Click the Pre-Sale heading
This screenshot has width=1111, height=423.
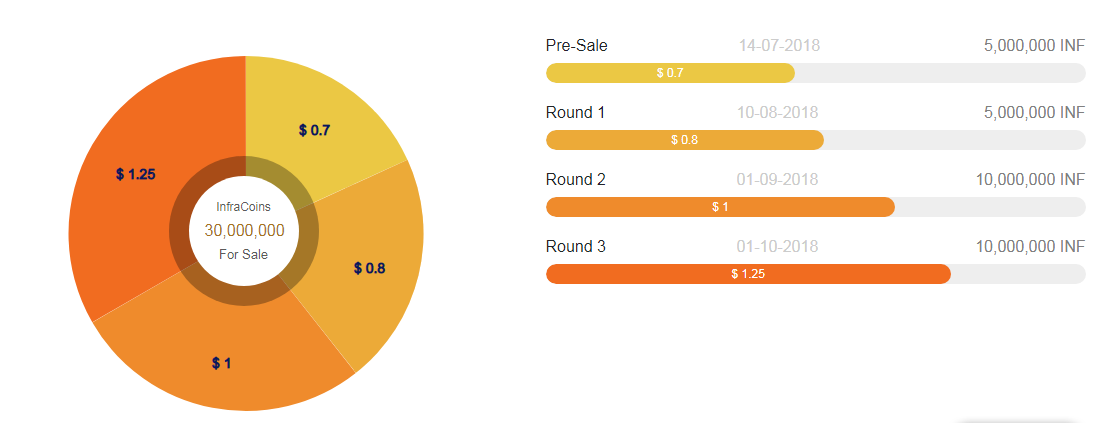click(577, 45)
